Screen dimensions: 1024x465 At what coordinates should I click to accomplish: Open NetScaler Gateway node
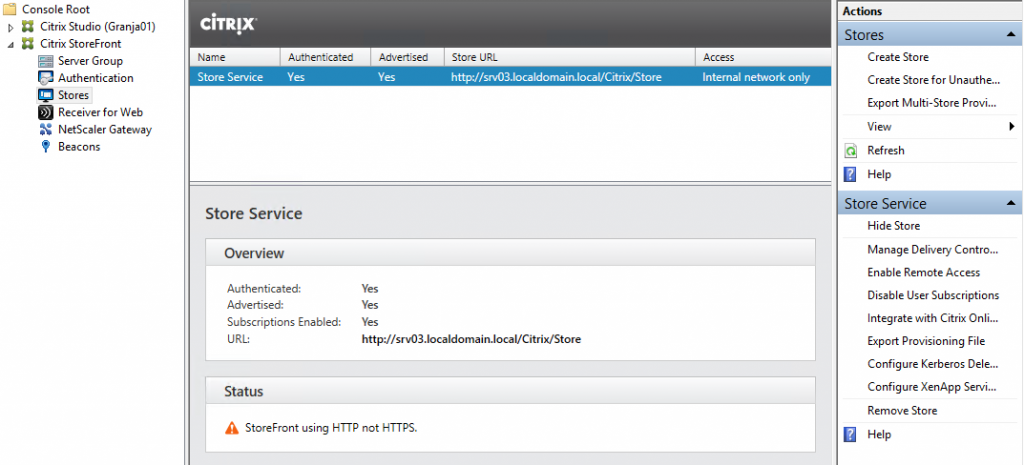pyautogui.click(x=104, y=129)
